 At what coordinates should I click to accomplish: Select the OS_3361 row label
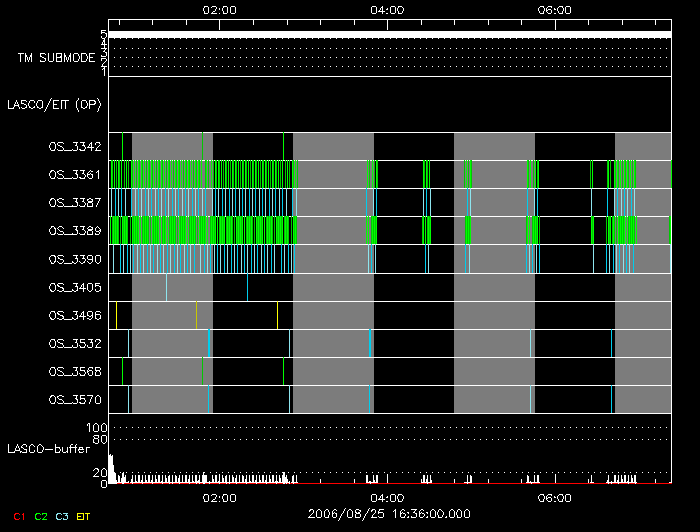click(75, 175)
